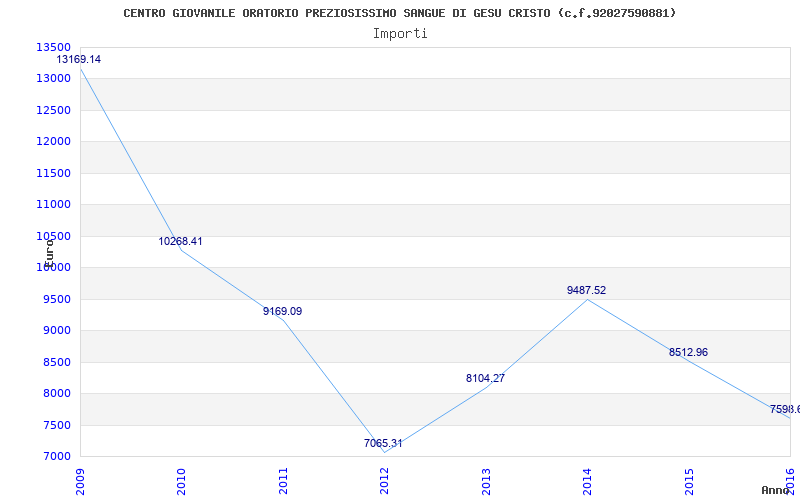Click the 8104.27 data label
800x500 pixels.
point(485,379)
